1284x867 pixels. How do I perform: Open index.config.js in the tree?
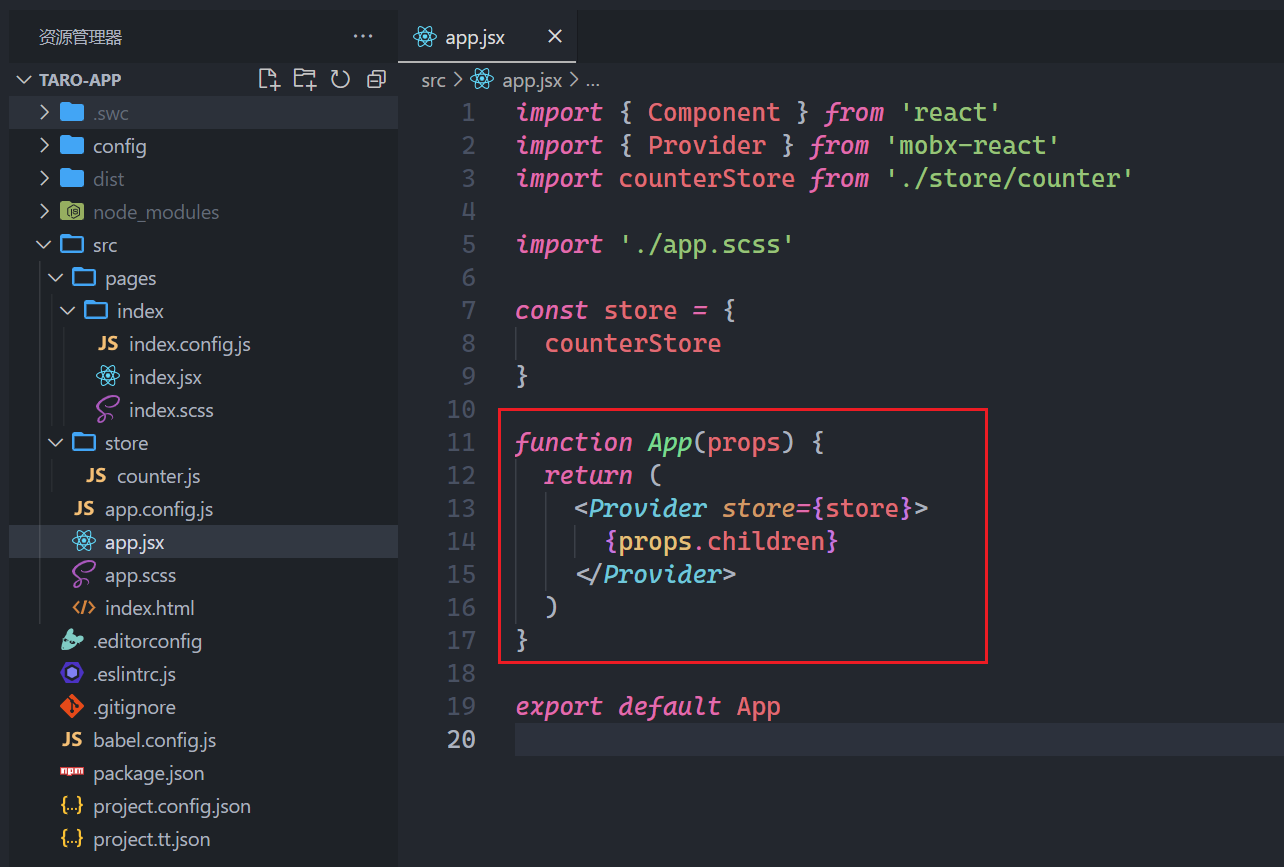click(x=190, y=344)
